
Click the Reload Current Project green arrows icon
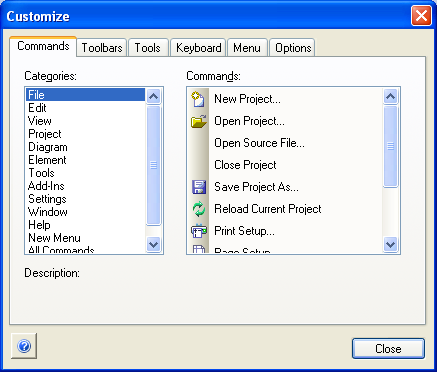point(199,209)
